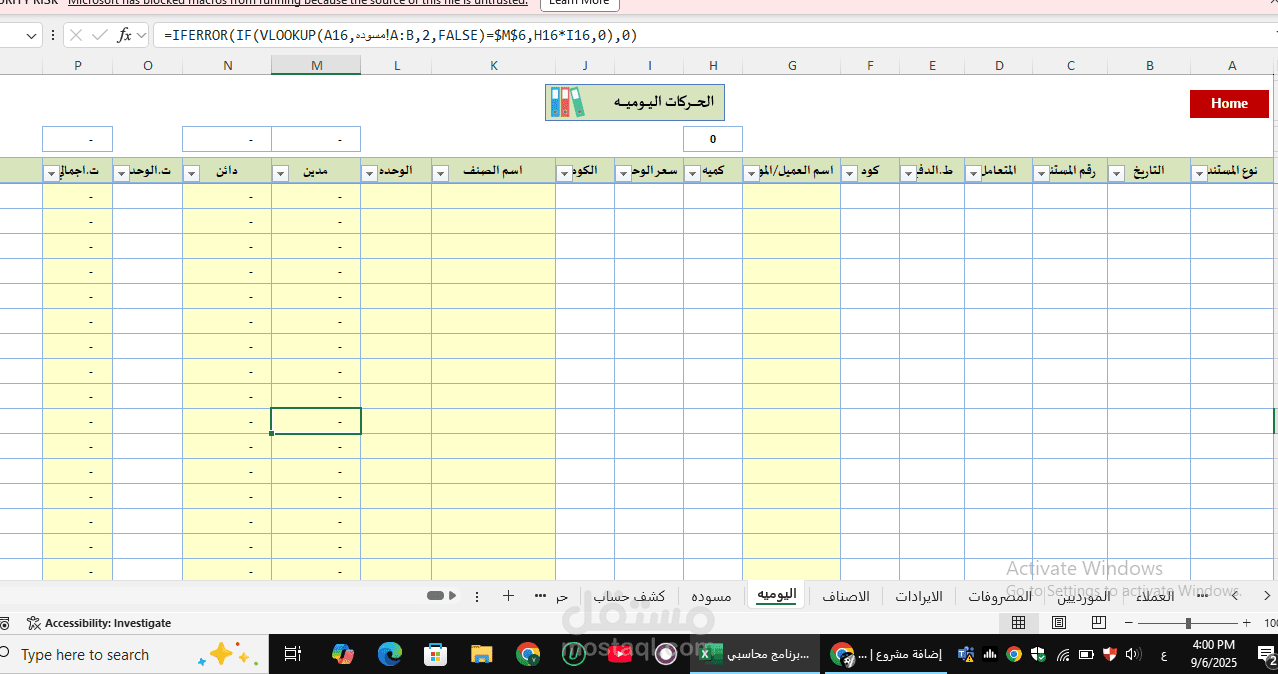Click the formula bar enter checkmark icon
1278x674 pixels.
click(99, 35)
